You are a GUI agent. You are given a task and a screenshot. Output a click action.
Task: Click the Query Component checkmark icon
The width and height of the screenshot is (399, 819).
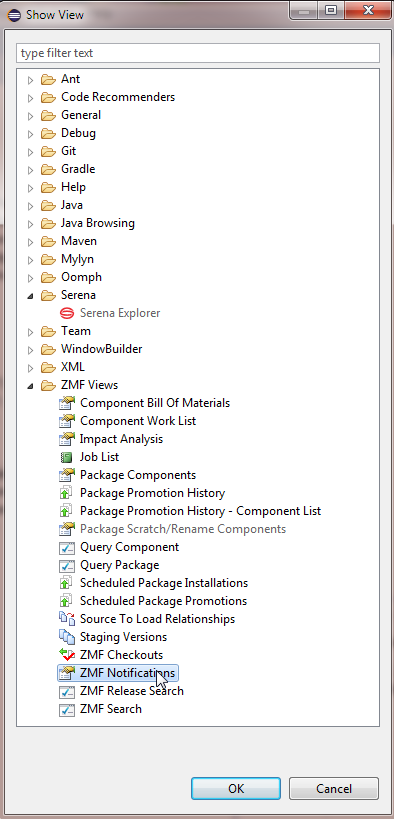tap(67, 547)
